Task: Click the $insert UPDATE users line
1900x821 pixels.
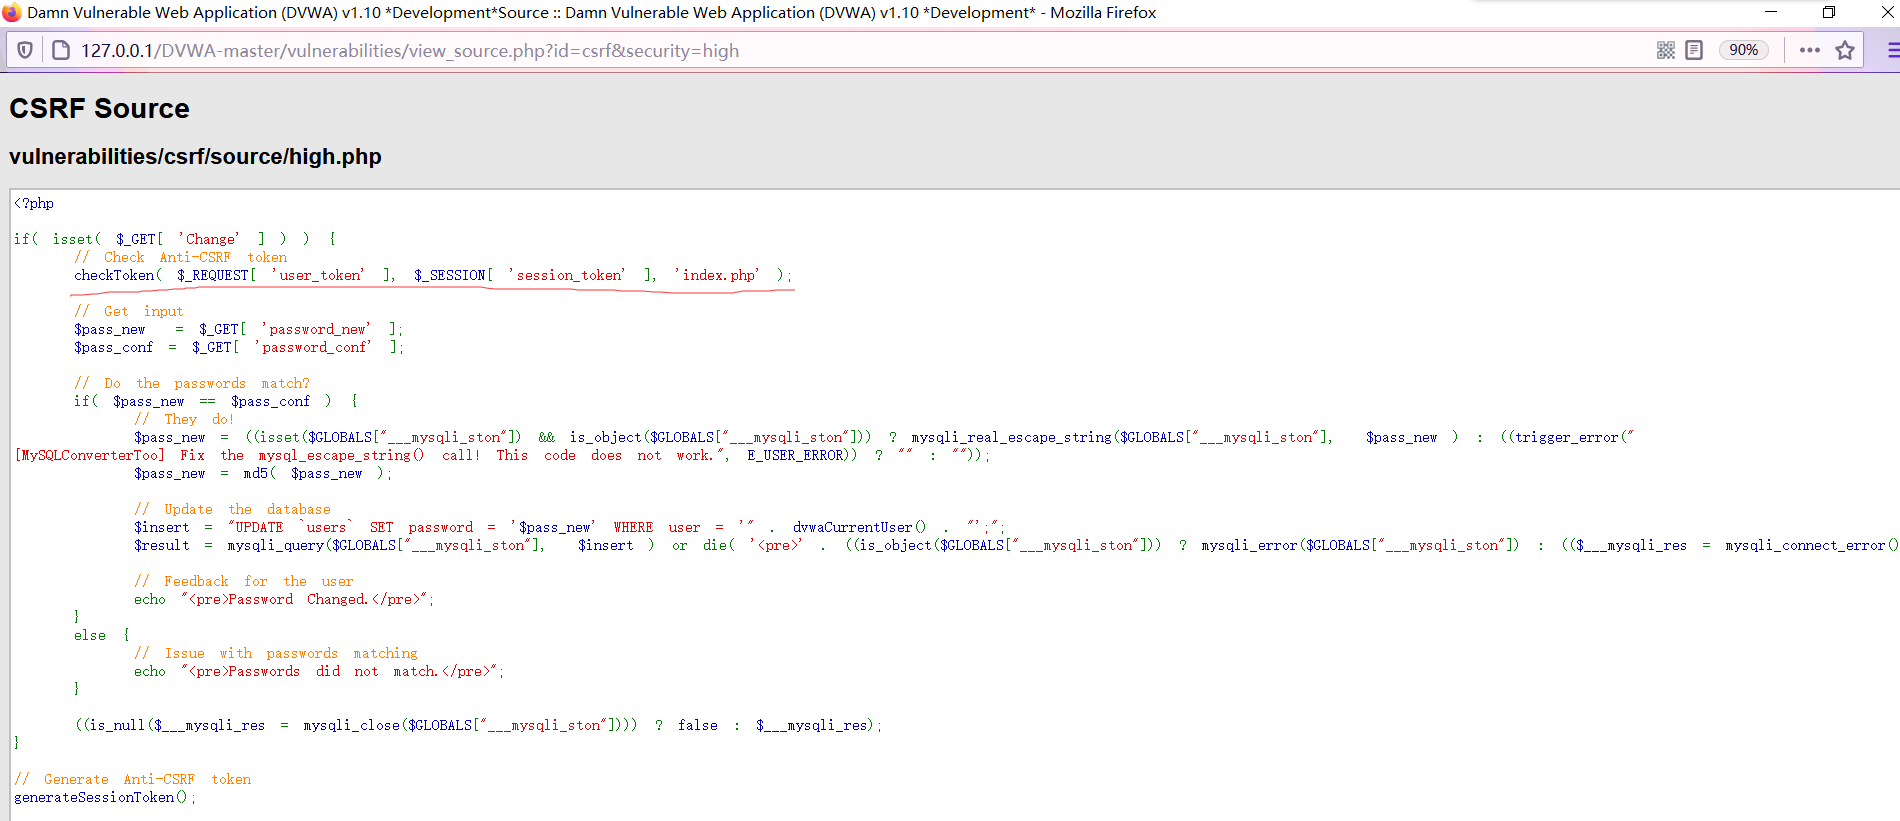Action: (x=569, y=527)
